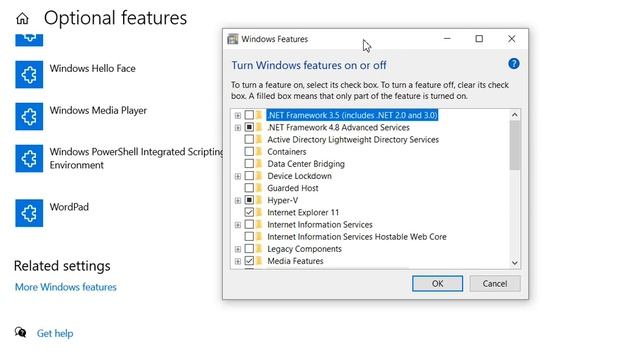Select the Data Center Bridging label

tap(306, 164)
